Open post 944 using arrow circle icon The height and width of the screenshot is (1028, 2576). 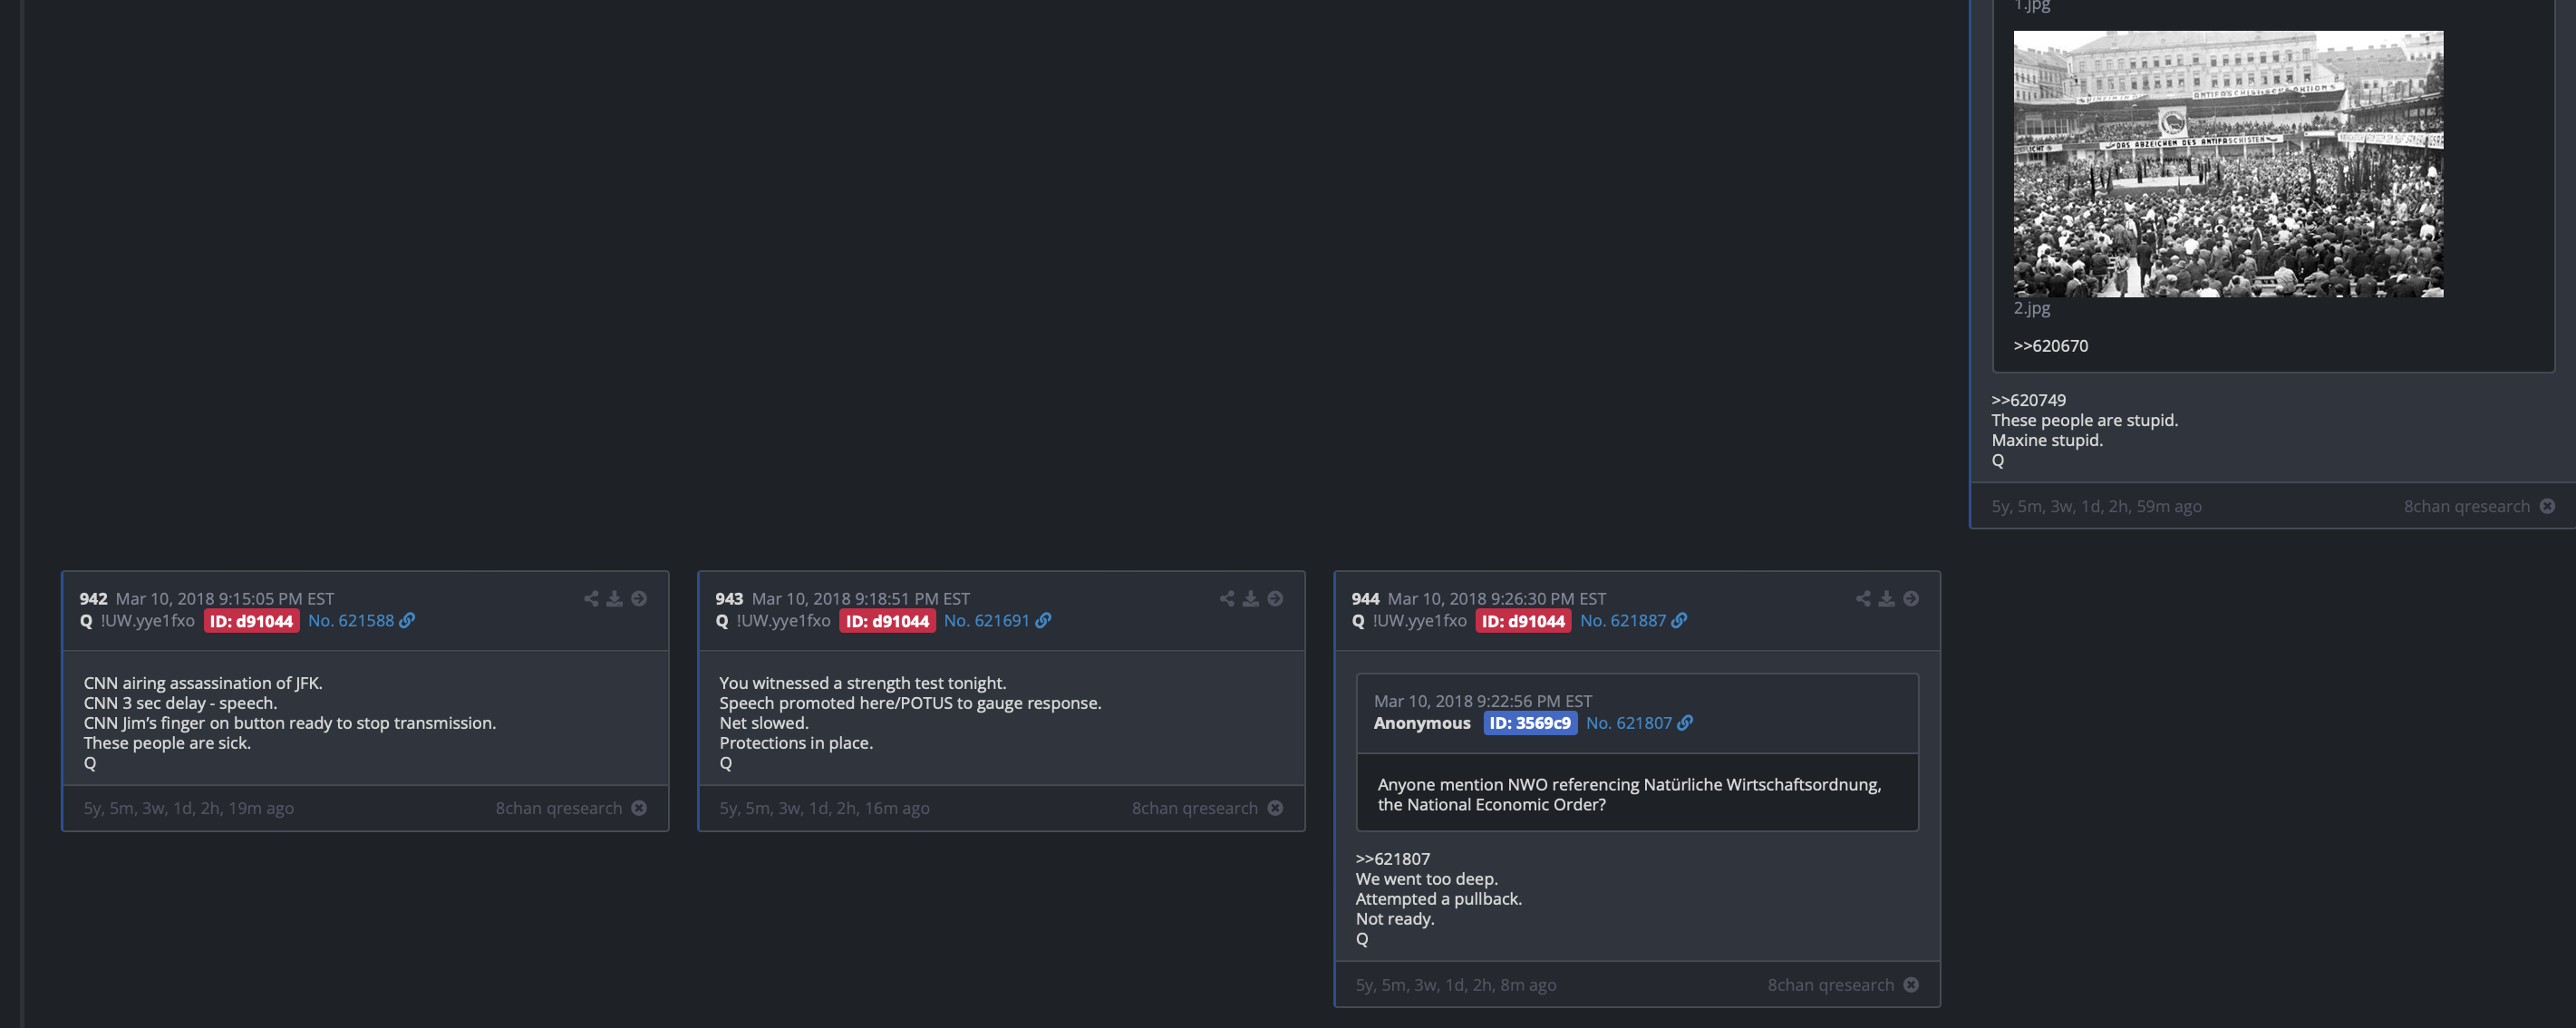point(1911,598)
